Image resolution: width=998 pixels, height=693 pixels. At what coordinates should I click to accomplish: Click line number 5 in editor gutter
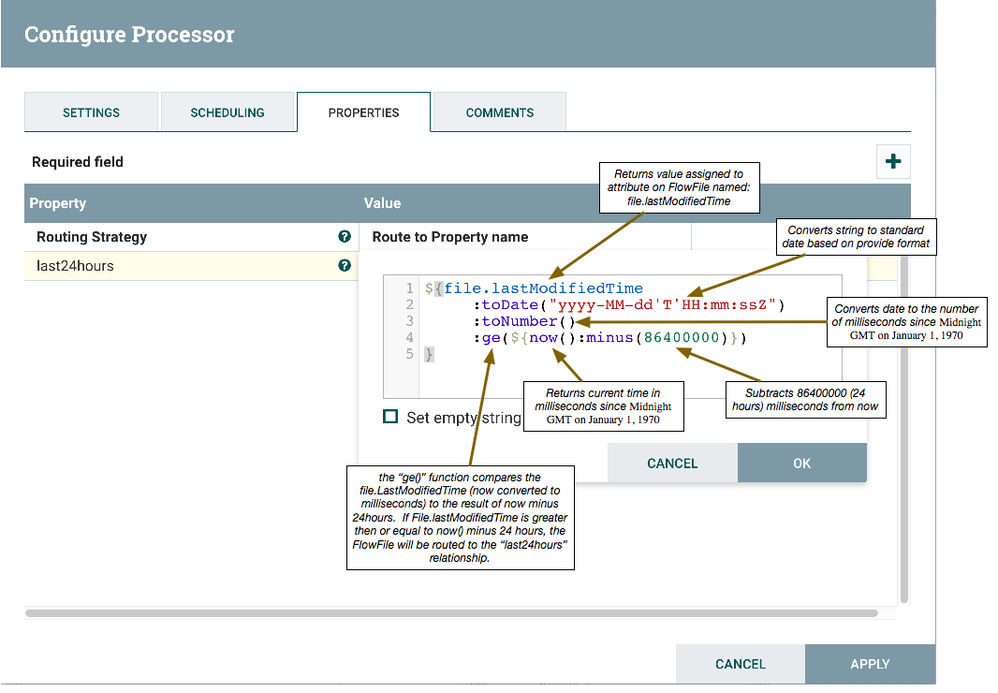click(409, 354)
